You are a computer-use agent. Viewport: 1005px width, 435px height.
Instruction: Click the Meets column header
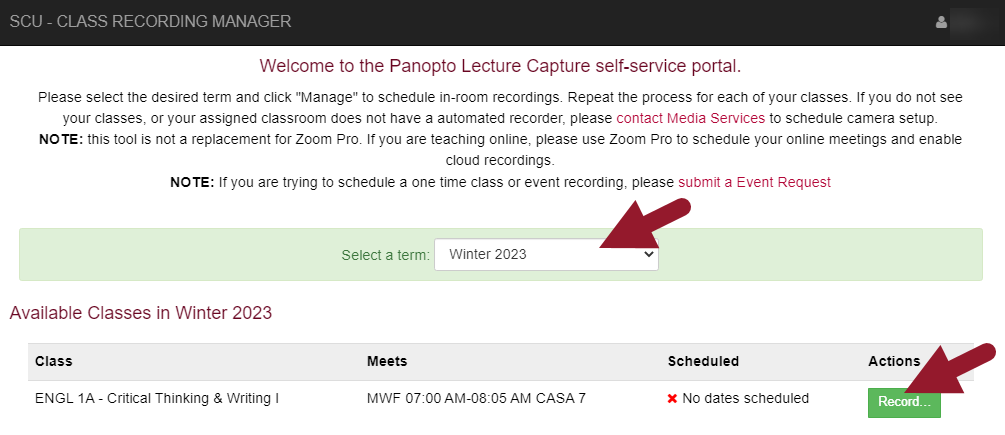387,361
